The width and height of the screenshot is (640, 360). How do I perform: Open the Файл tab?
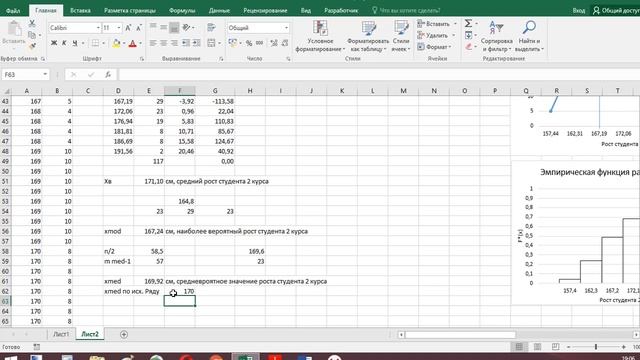[13, 11]
